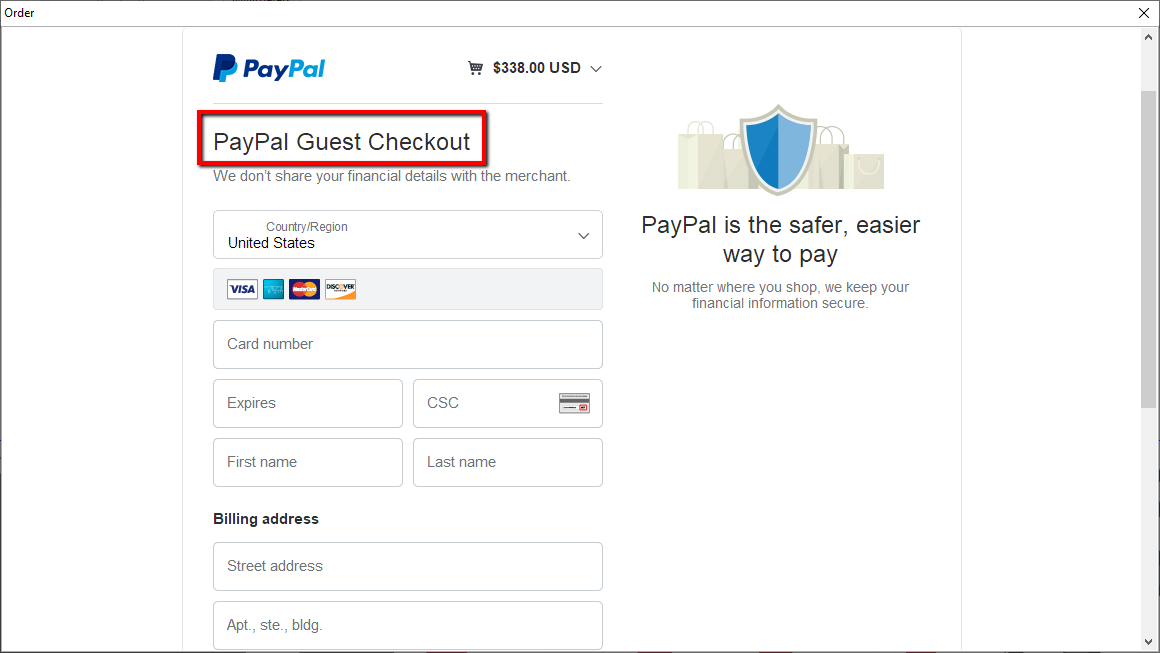Click the CSC card help icon
1160x653 pixels.
click(x=574, y=403)
